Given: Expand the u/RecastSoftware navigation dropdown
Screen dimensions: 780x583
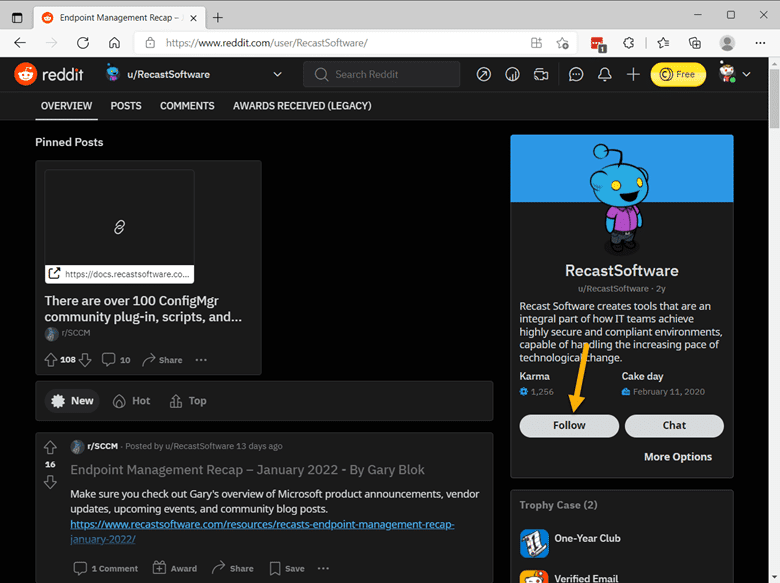Looking at the screenshot, I should pos(277,74).
